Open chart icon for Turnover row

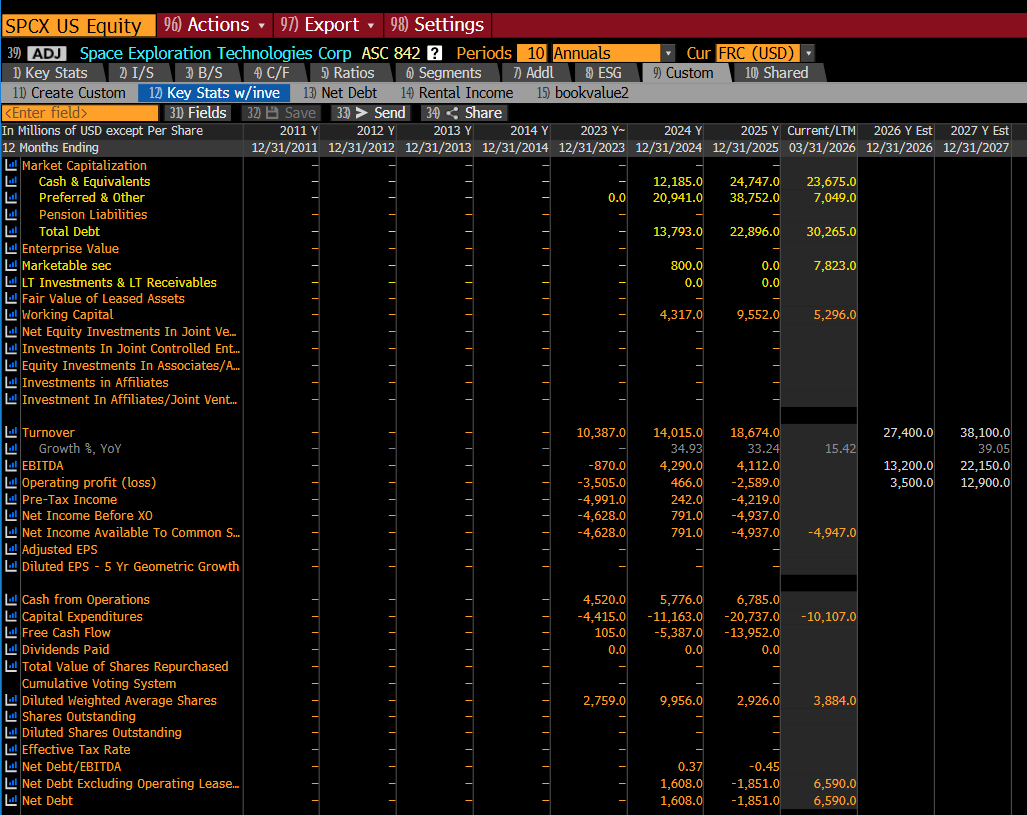(11, 432)
